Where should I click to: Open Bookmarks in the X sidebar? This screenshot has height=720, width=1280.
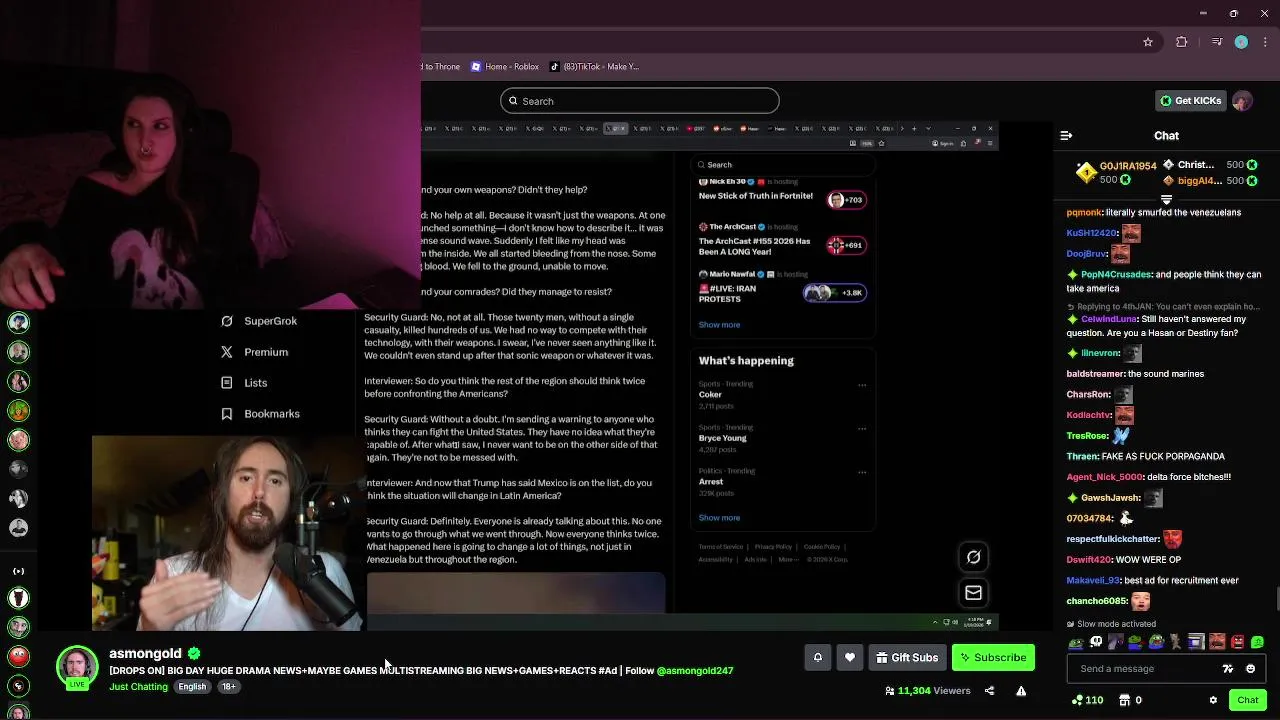pyautogui.click(x=260, y=414)
